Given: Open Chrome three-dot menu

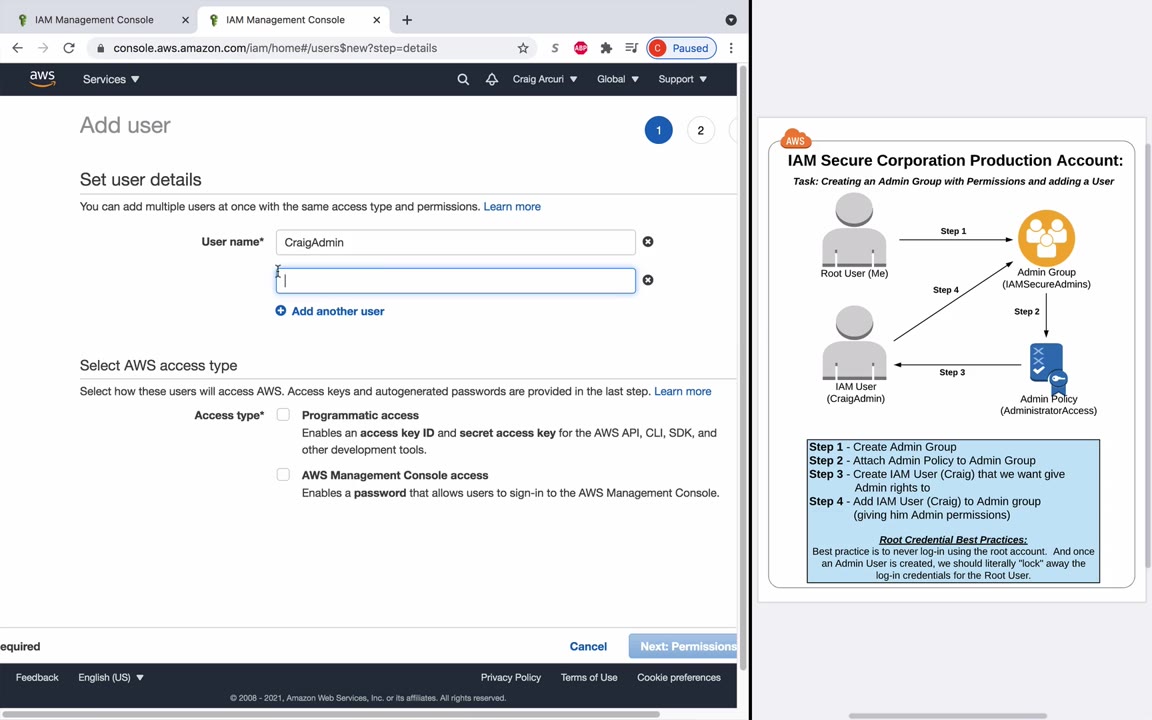Looking at the screenshot, I should [731, 48].
